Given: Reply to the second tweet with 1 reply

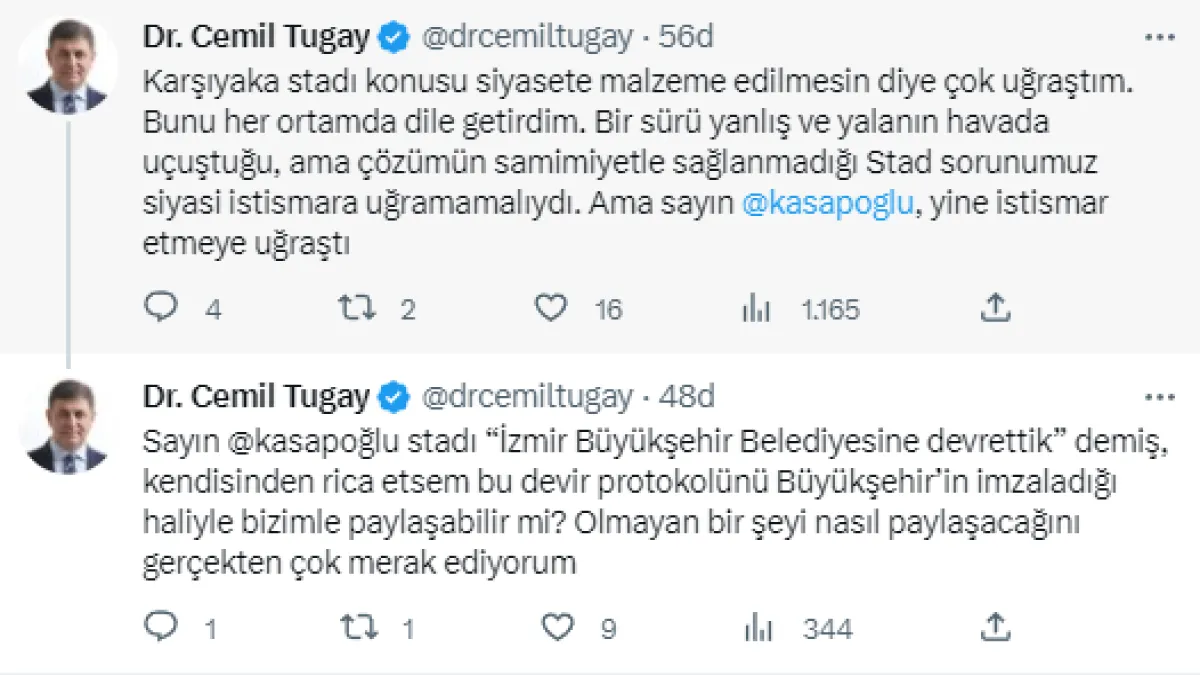Looking at the screenshot, I should click(x=160, y=627).
